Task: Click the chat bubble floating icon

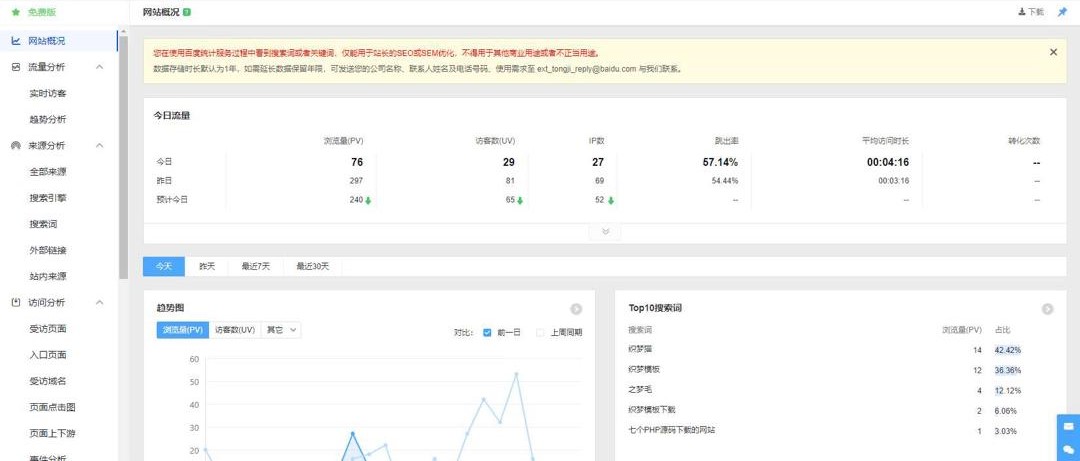Action: pos(1068,450)
